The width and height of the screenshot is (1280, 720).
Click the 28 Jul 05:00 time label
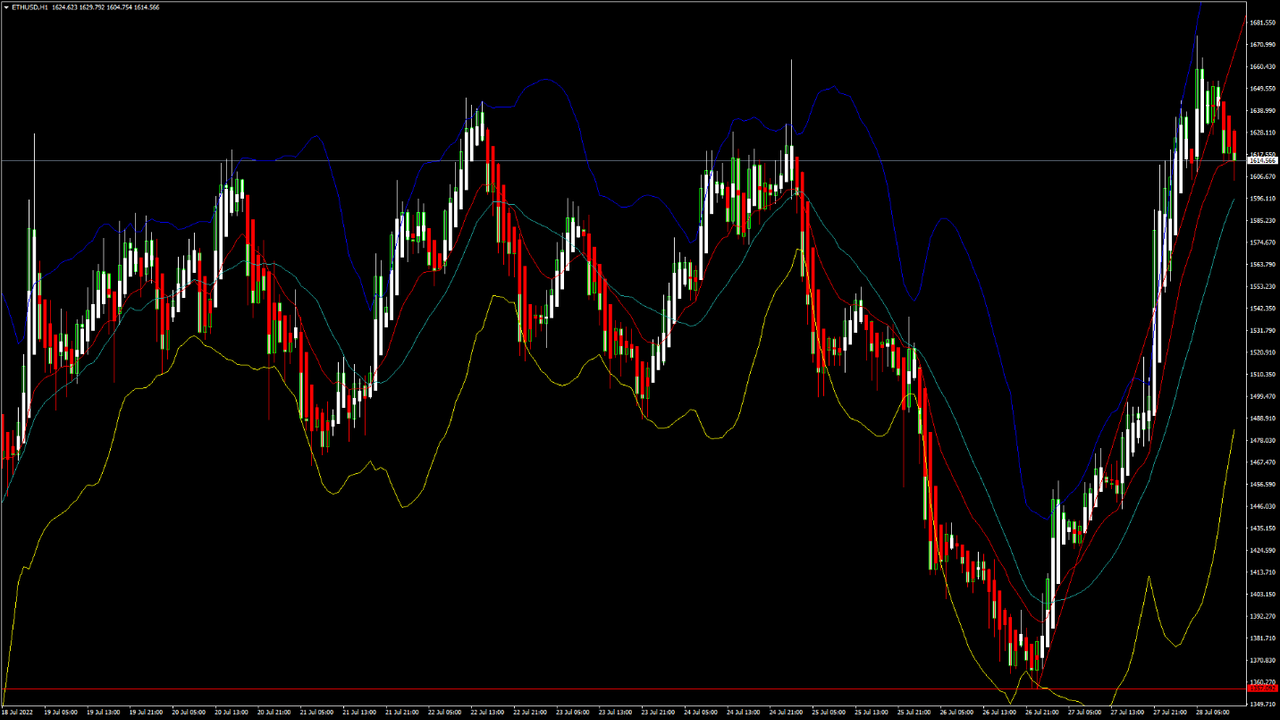pos(1211,713)
